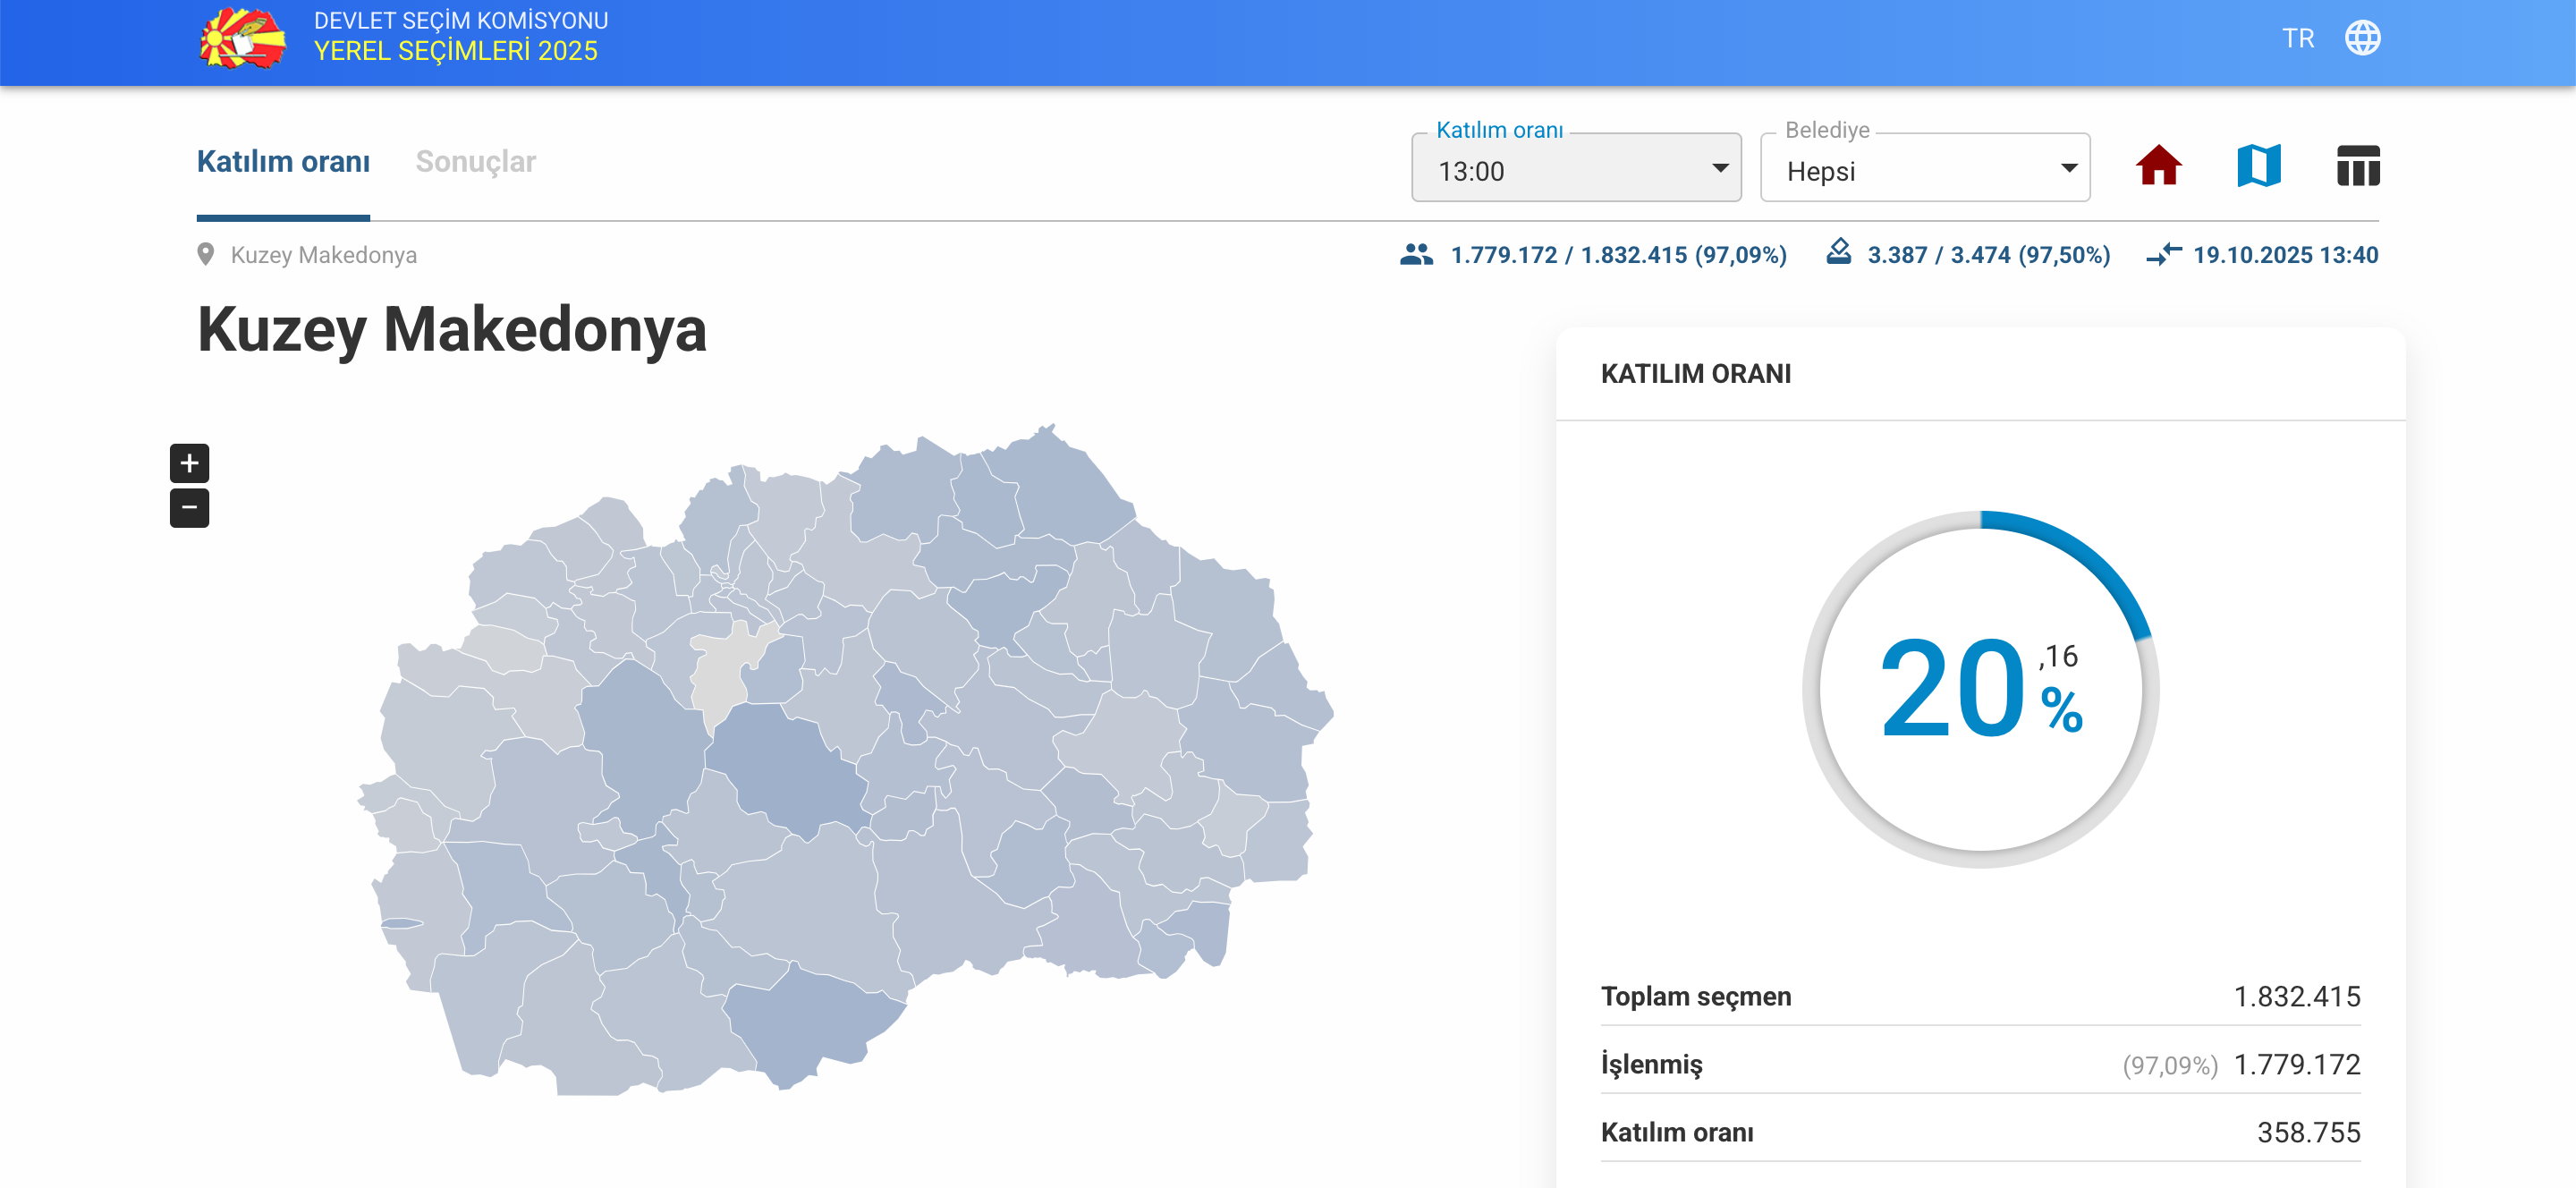Click the 20,16% turnout circular gauge

[x=1979, y=688]
